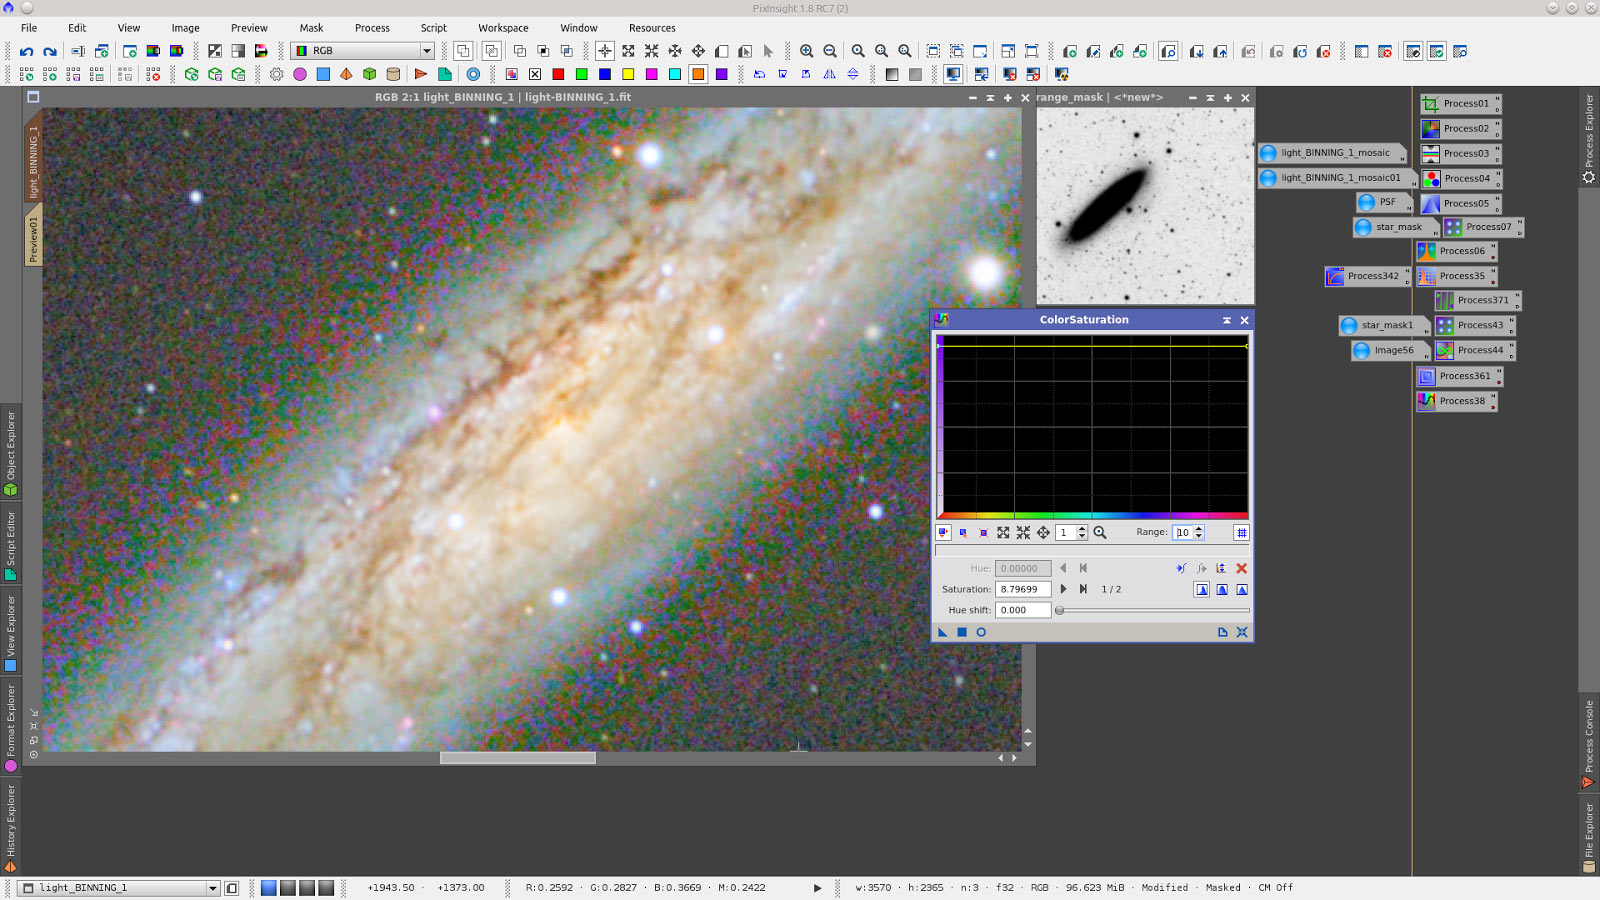1600x900 pixels.
Task: Reset ColorSaturation using the red X icon
Action: (1242, 568)
